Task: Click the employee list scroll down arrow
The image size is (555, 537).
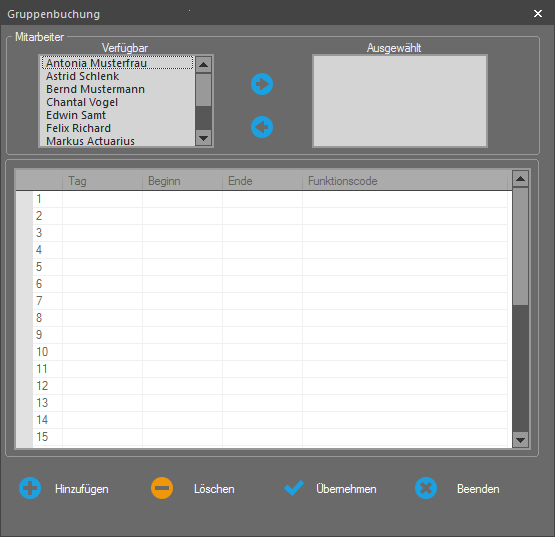Action: click(x=204, y=138)
